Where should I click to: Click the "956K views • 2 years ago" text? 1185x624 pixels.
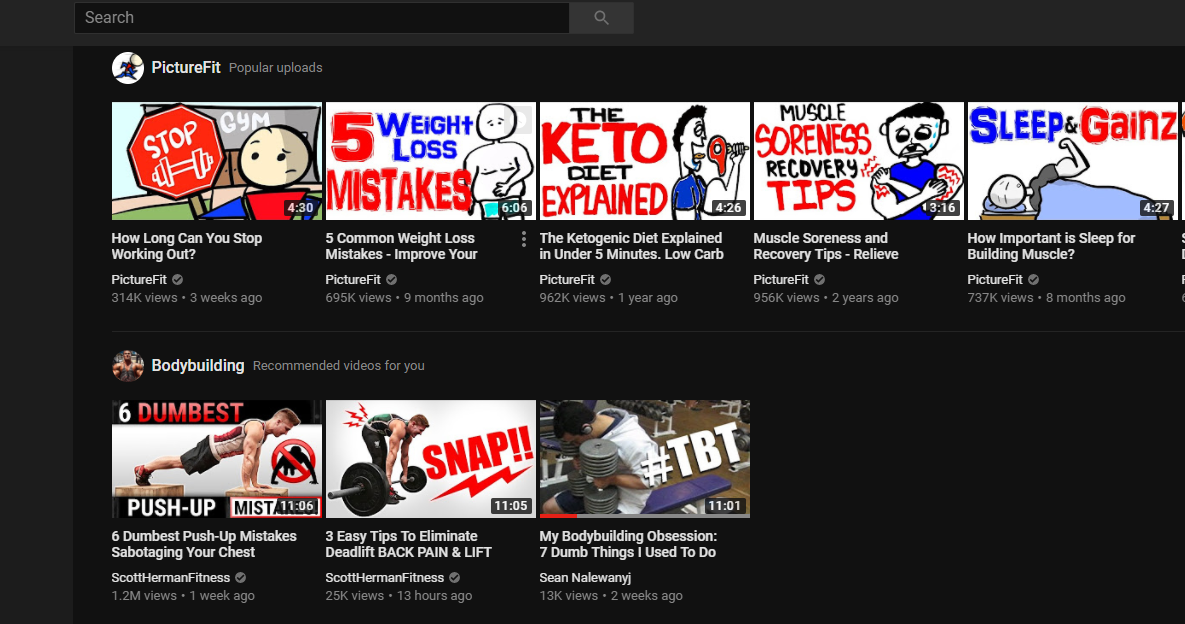[x=826, y=298]
